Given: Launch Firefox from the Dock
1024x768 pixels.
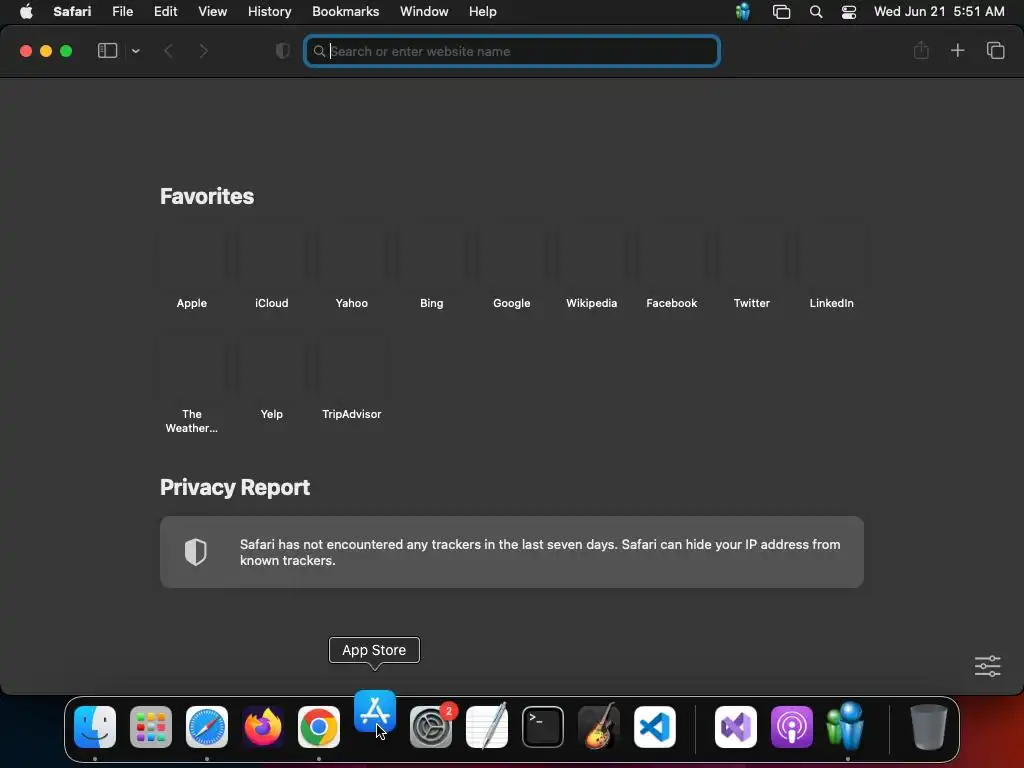Looking at the screenshot, I should point(263,727).
